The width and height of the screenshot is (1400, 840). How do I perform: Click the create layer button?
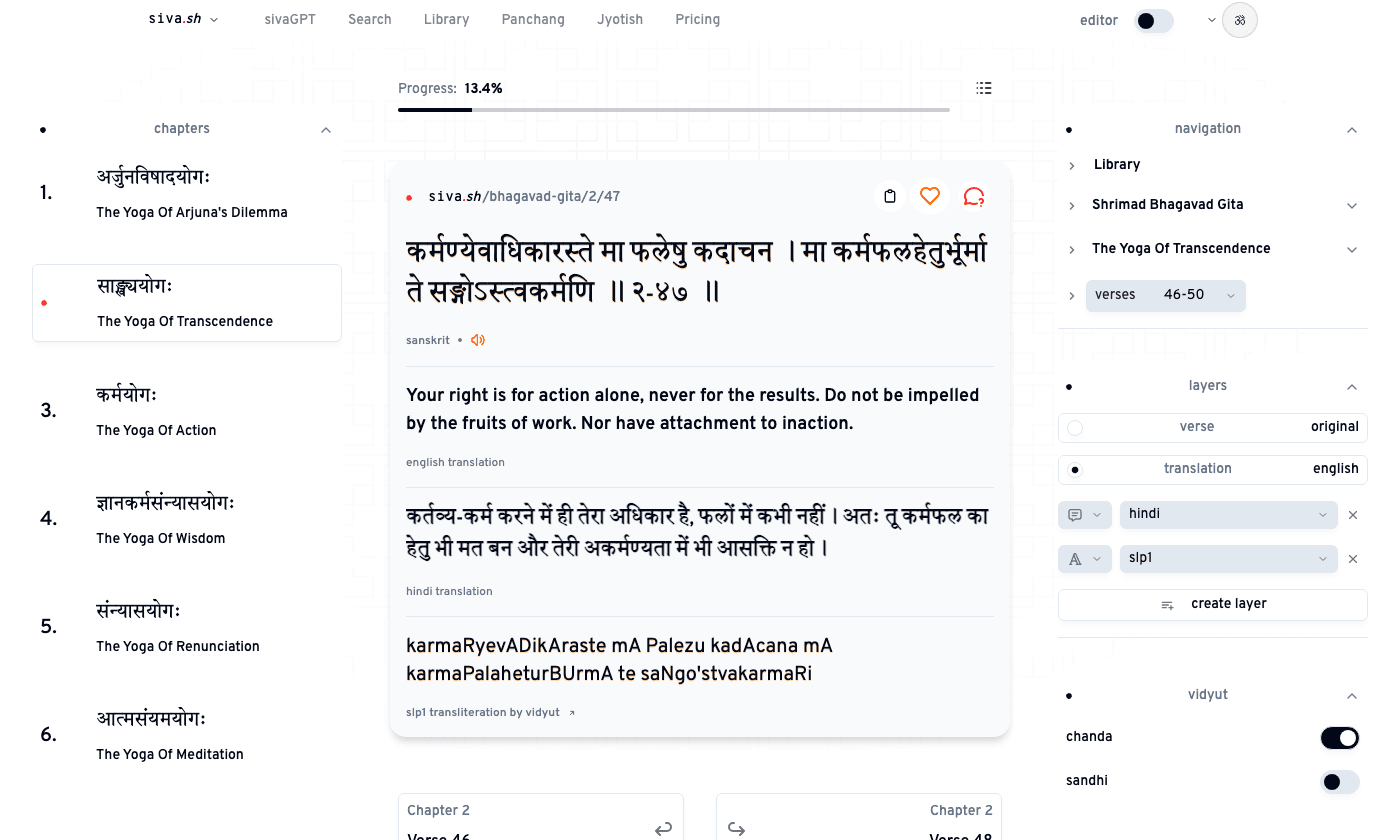coord(1213,604)
